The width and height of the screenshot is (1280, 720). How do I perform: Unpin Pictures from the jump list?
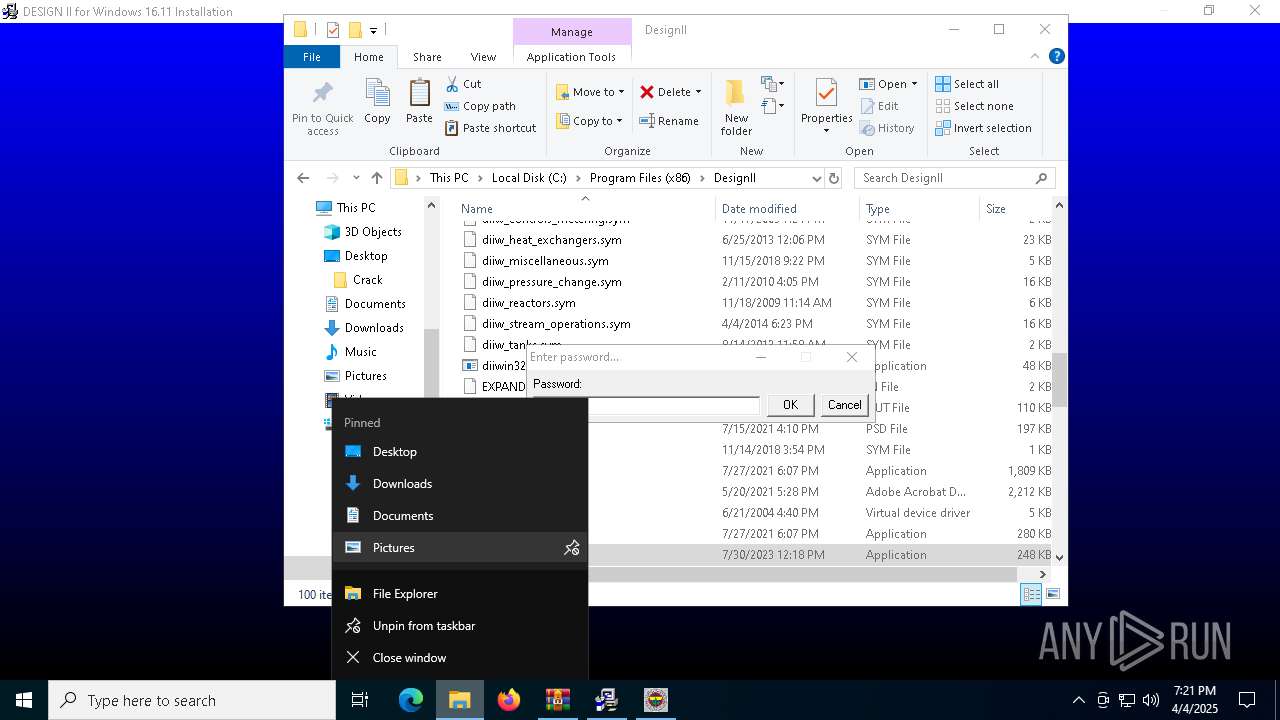pyautogui.click(x=571, y=548)
